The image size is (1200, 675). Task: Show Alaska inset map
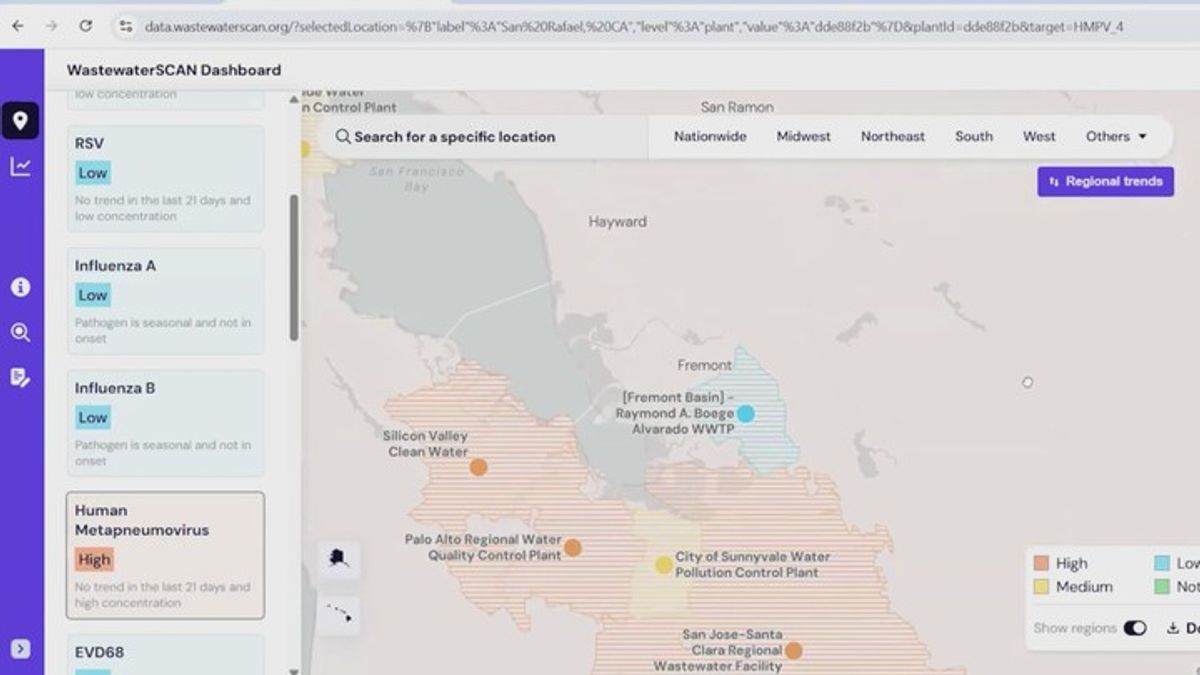[339, 561]
